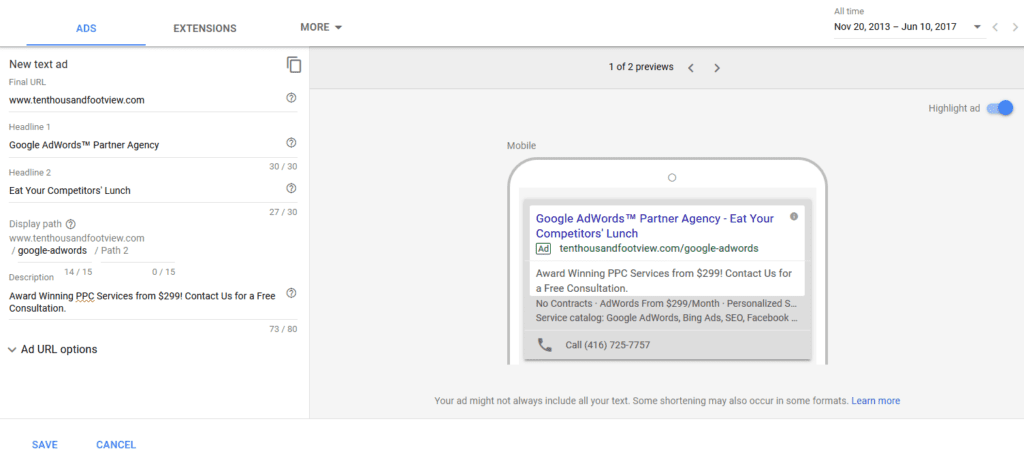1024x466 pixels.
Task: Open help for Headline 1 field
Action: [x=291, y=142]
